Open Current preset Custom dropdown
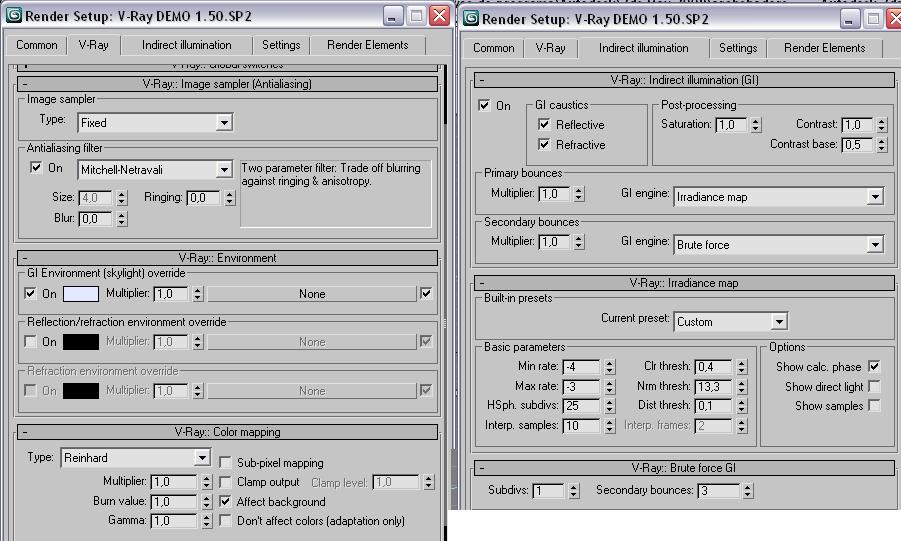This screenshot has height=541, width=901. click(x=730, y=322)
